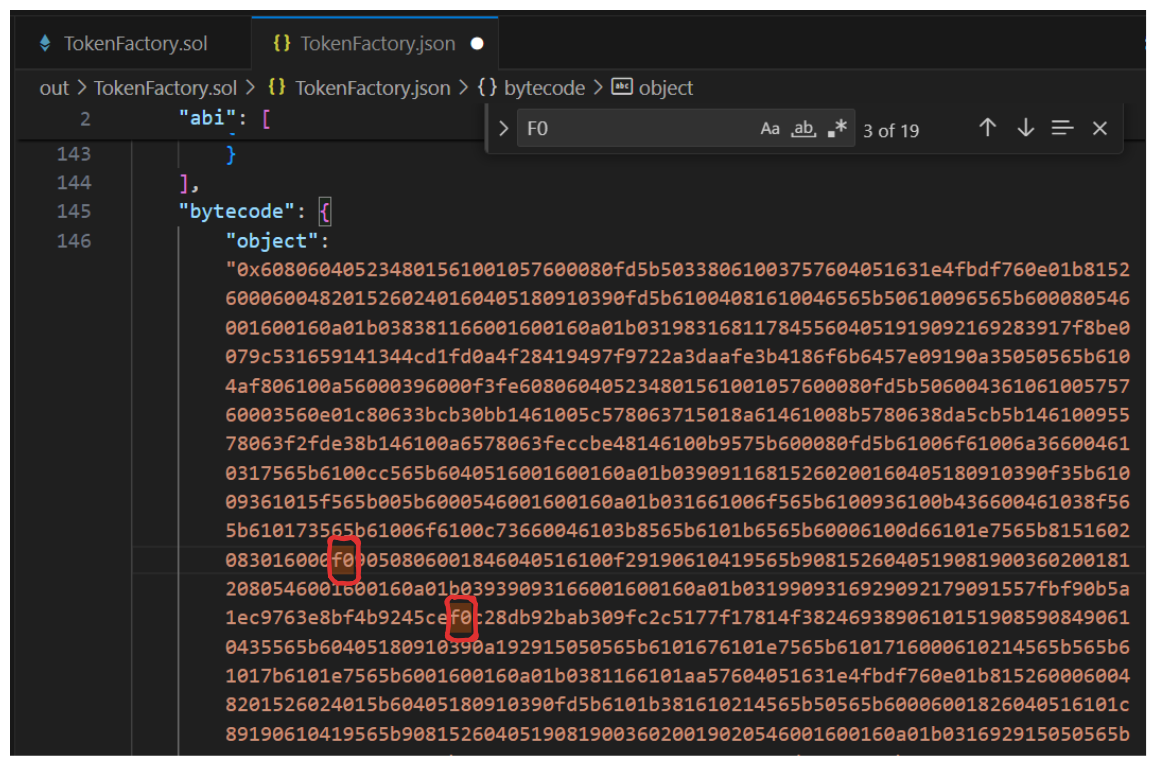Jump to next match arrow

pyautogui.click(x=1025, y=128)
